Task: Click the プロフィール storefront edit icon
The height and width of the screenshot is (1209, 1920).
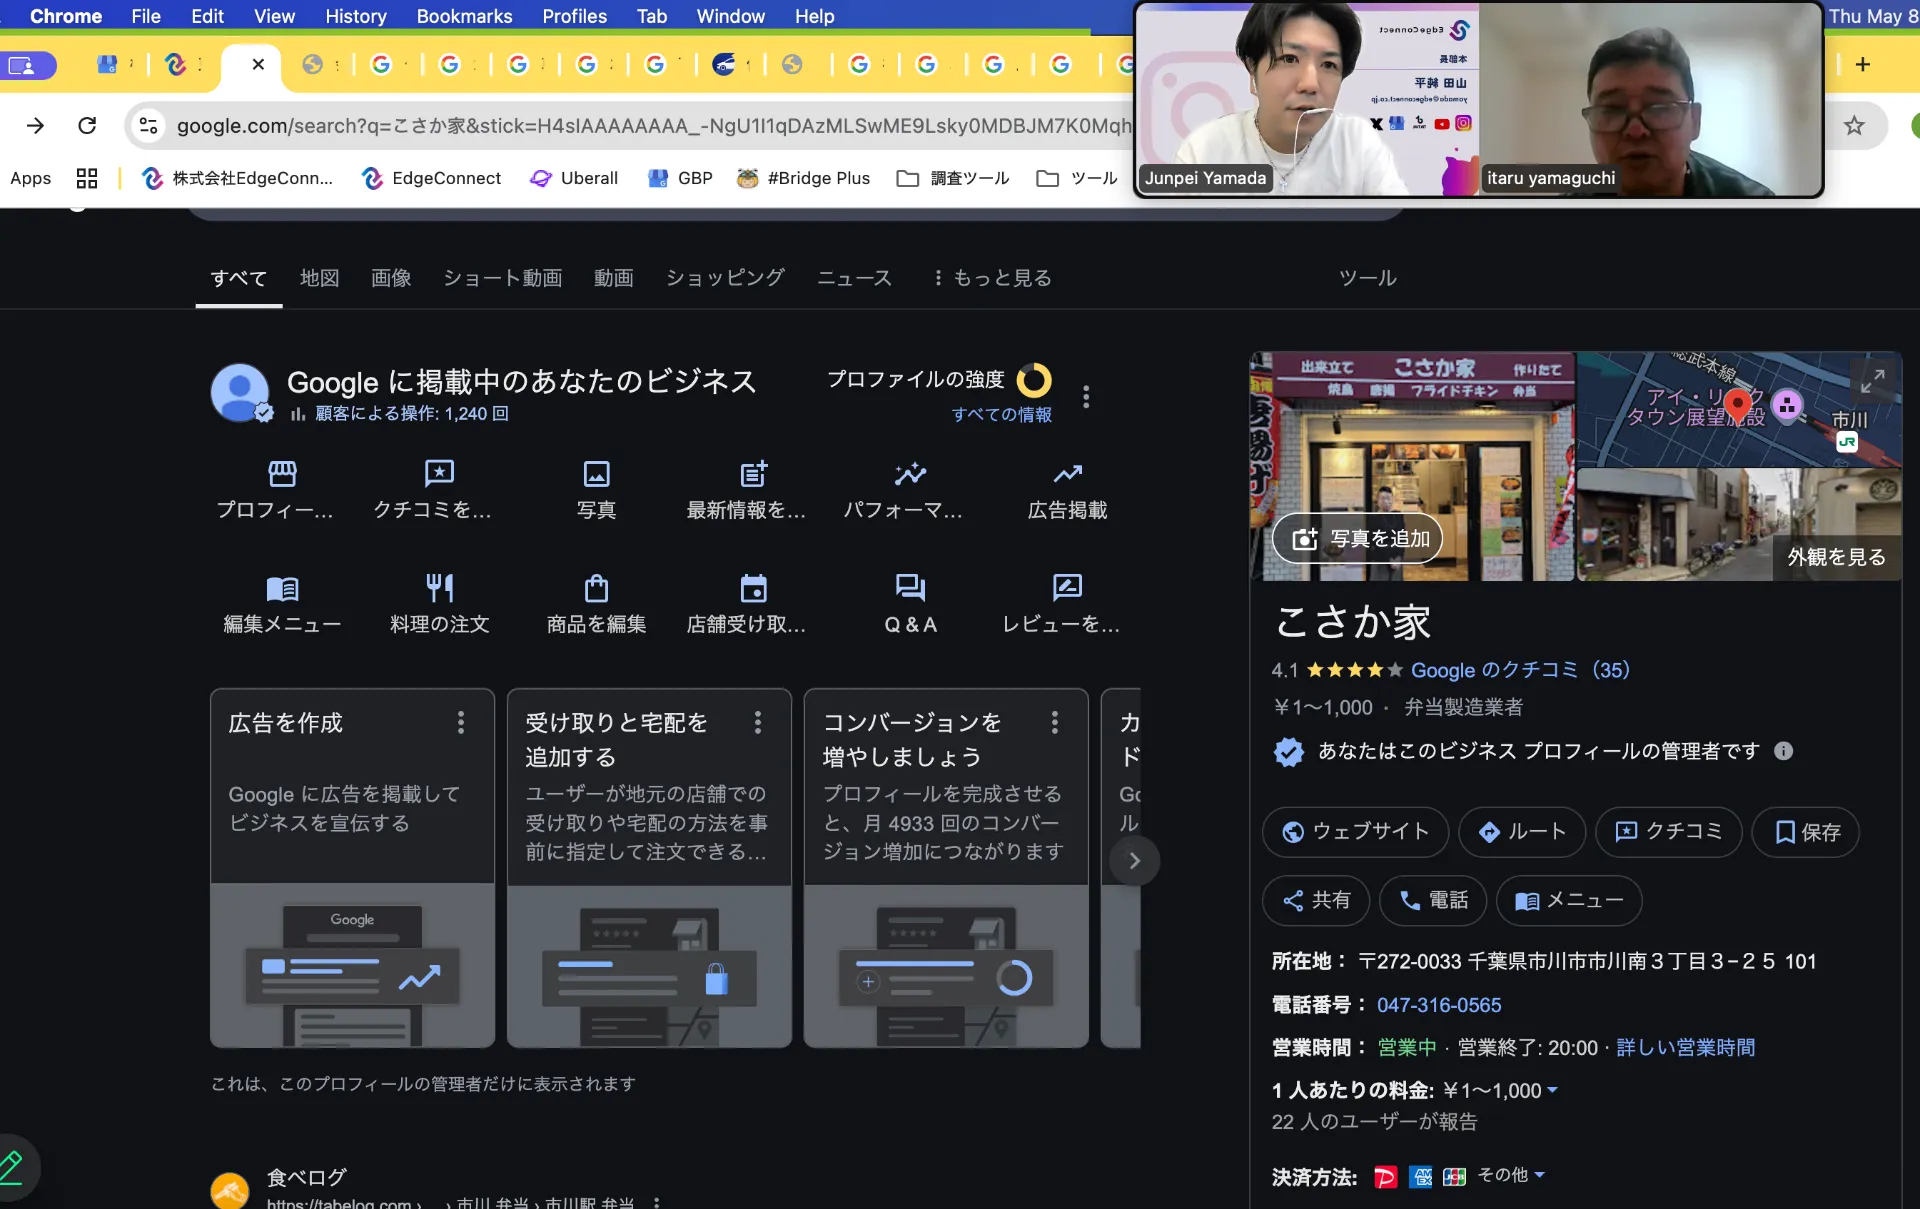Action: [x=283, y=473]
